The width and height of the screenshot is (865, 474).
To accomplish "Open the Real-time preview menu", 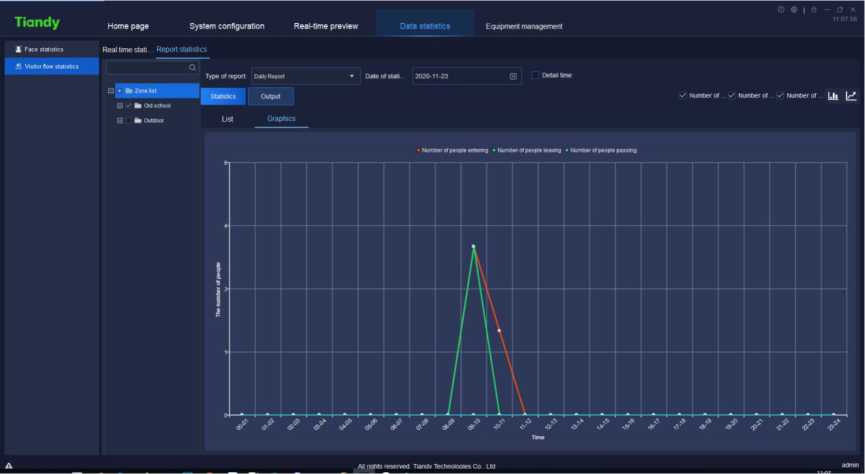I will 325,26.
